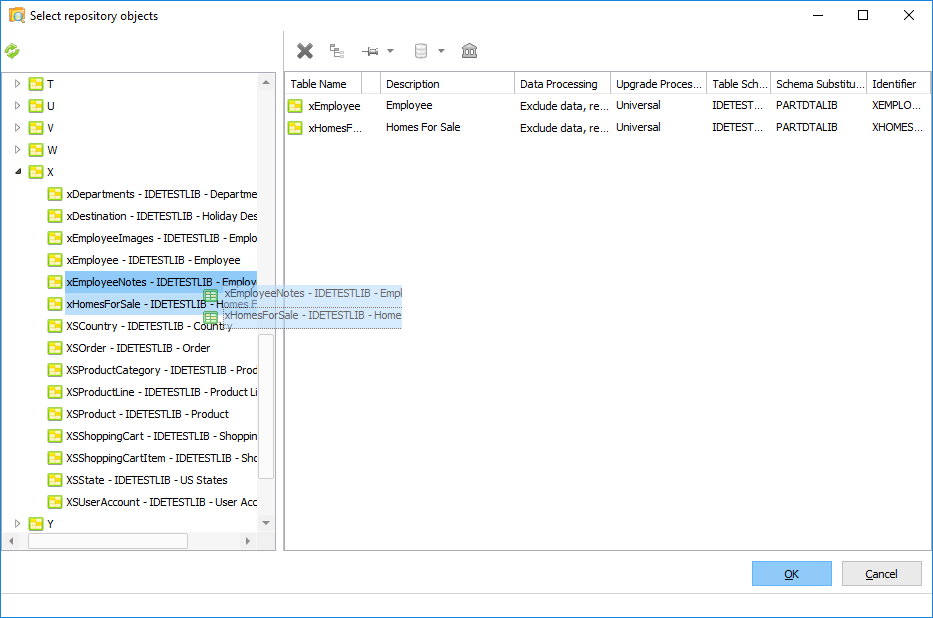The image size is (933, 618).
Task: Select XSOrder - IDETESTLIB - Order tree item
Action: 138,348
